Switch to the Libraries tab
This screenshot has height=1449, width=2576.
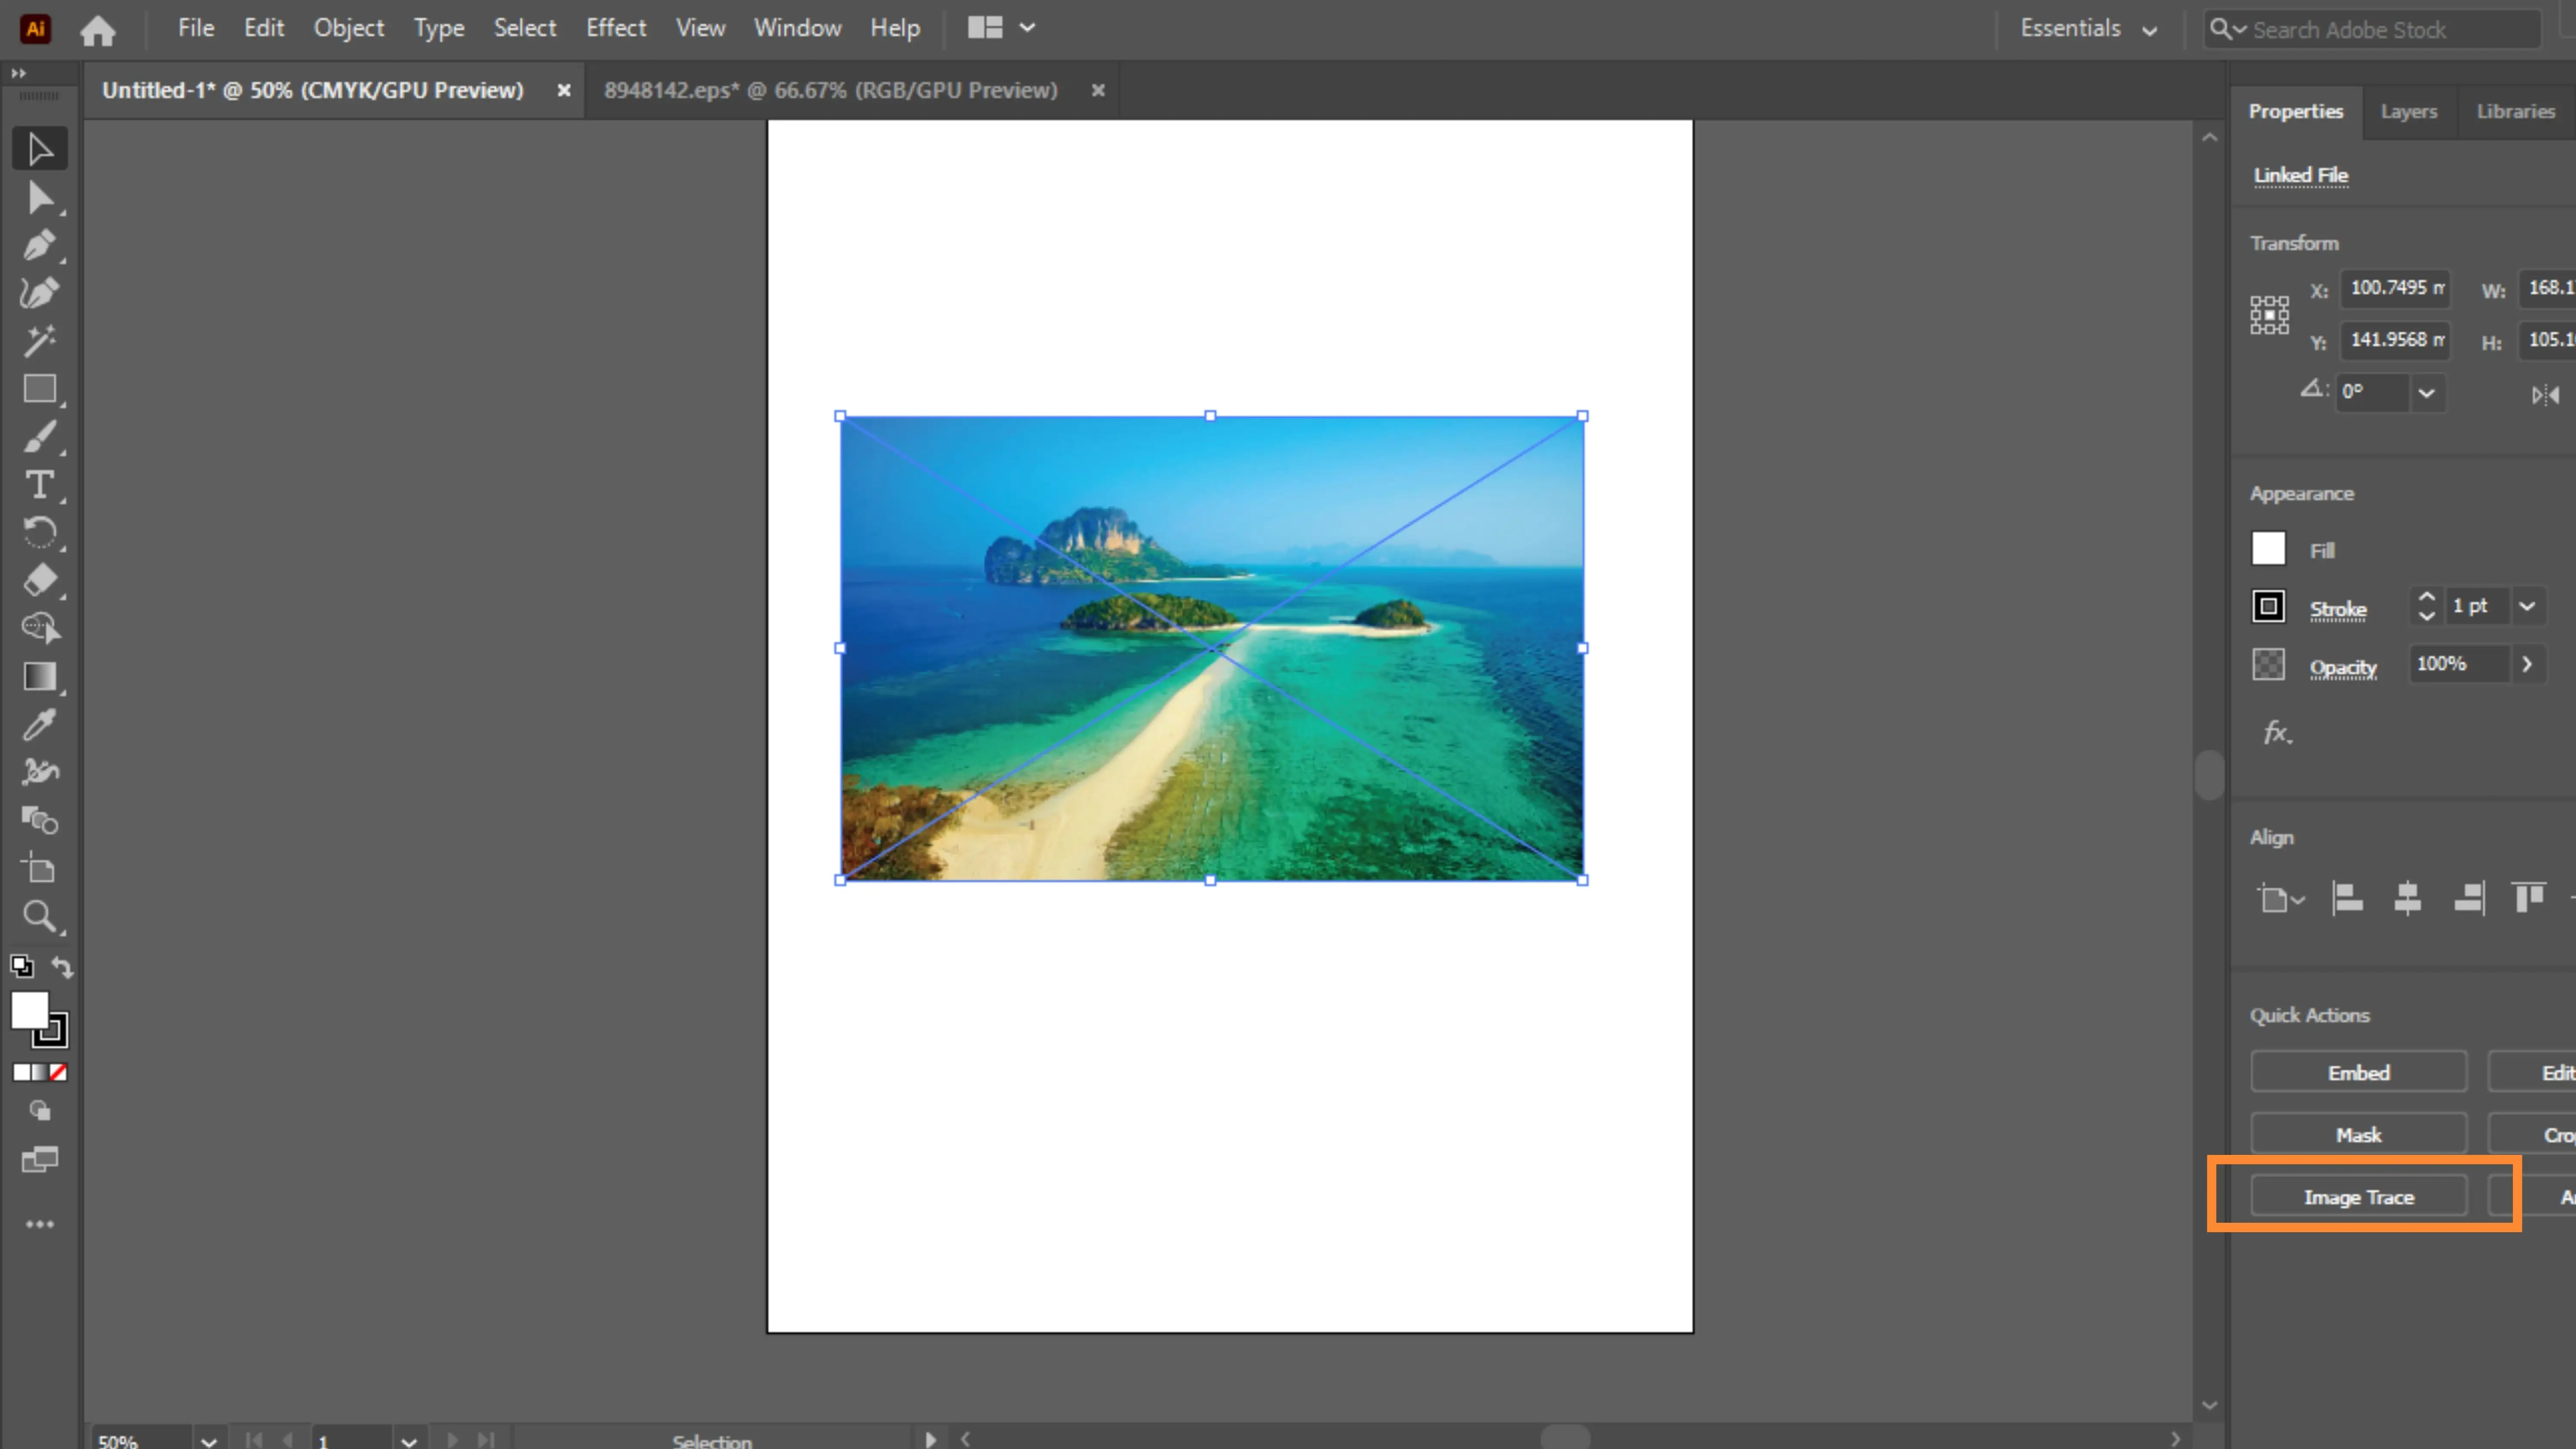coord(2515,111)
